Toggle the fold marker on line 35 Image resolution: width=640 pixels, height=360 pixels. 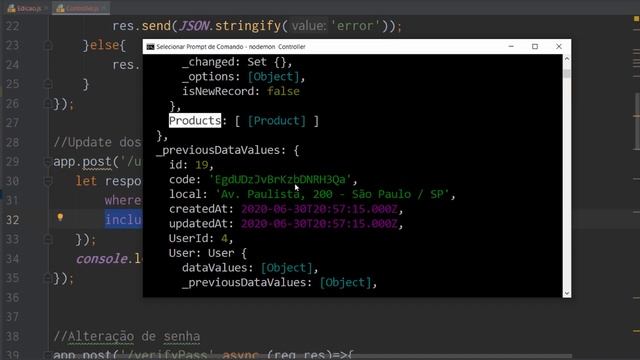click(x=48, y=278)
